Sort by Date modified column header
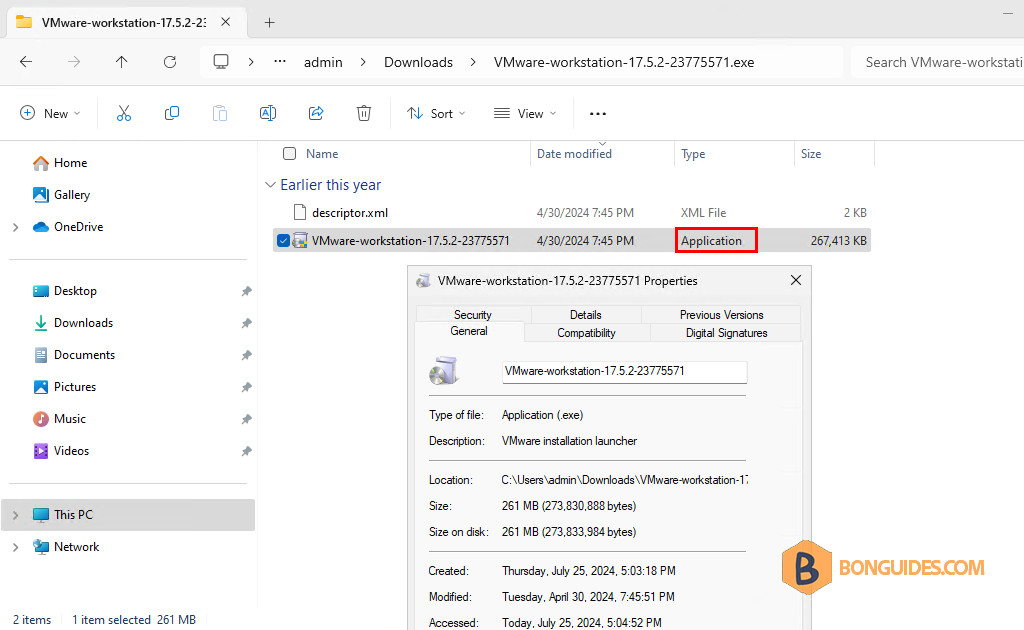Screen dimensions: 1024x630 click(x=574, y=153)
